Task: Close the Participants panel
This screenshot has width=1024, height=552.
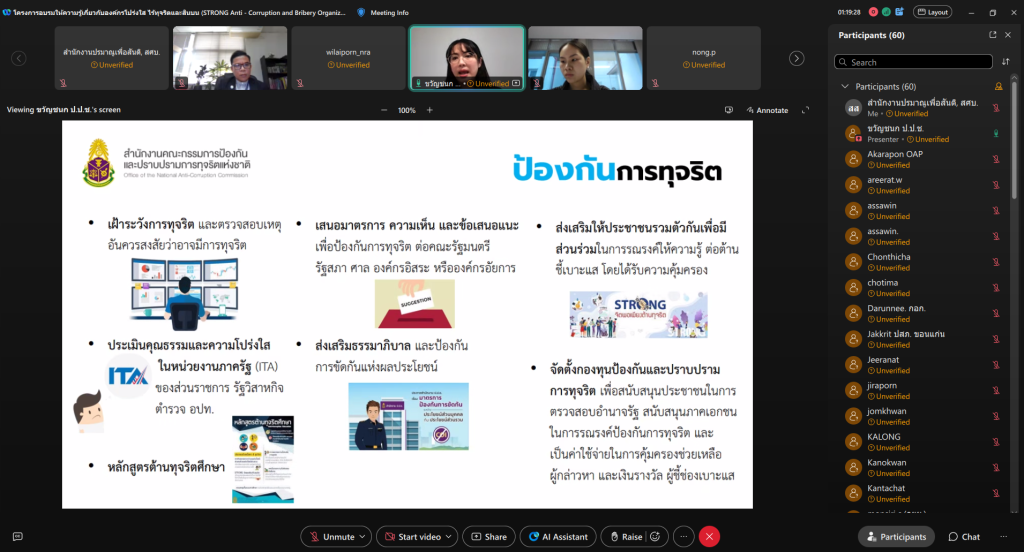Action: (1008, 35)
